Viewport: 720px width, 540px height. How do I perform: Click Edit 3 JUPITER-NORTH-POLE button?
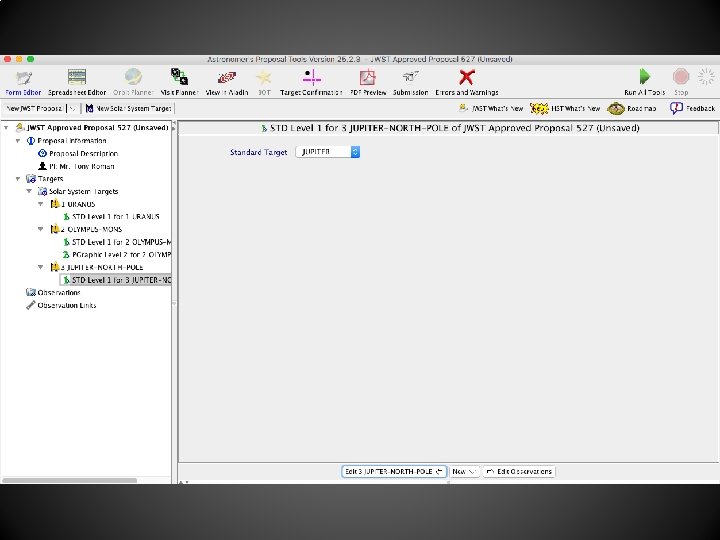tap(394, 472)
